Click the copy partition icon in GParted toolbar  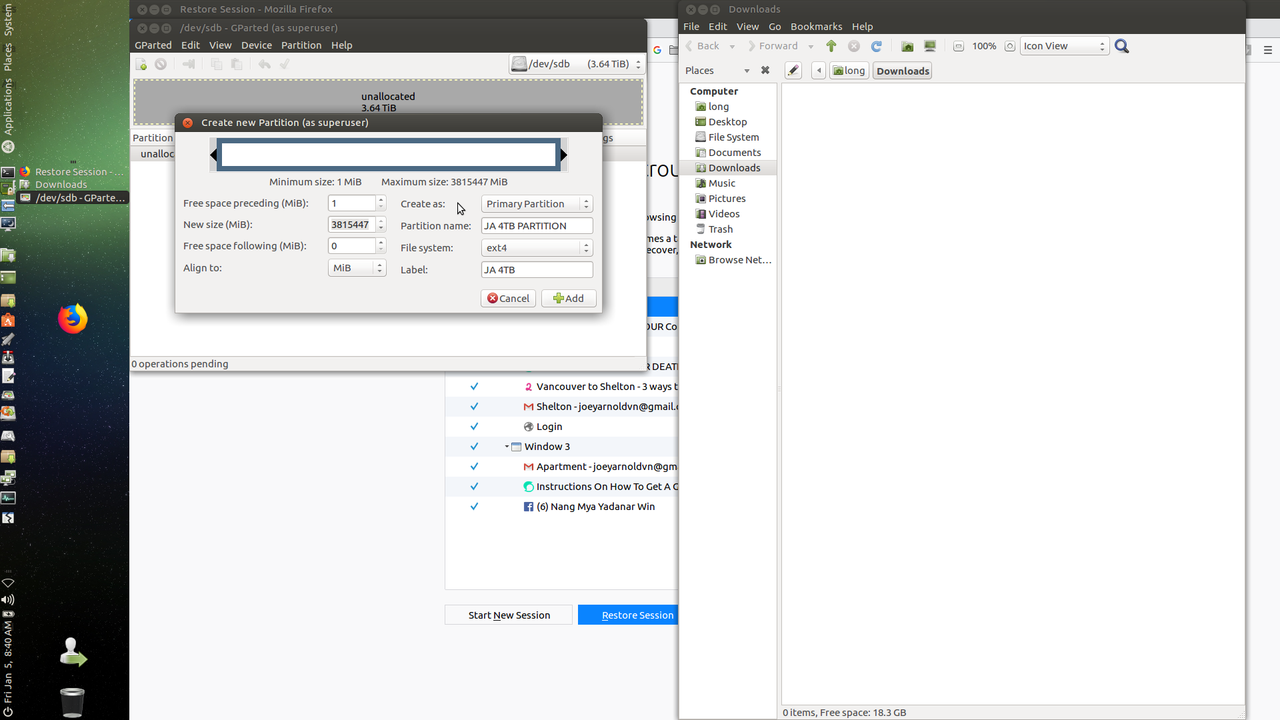coord(216,64)
